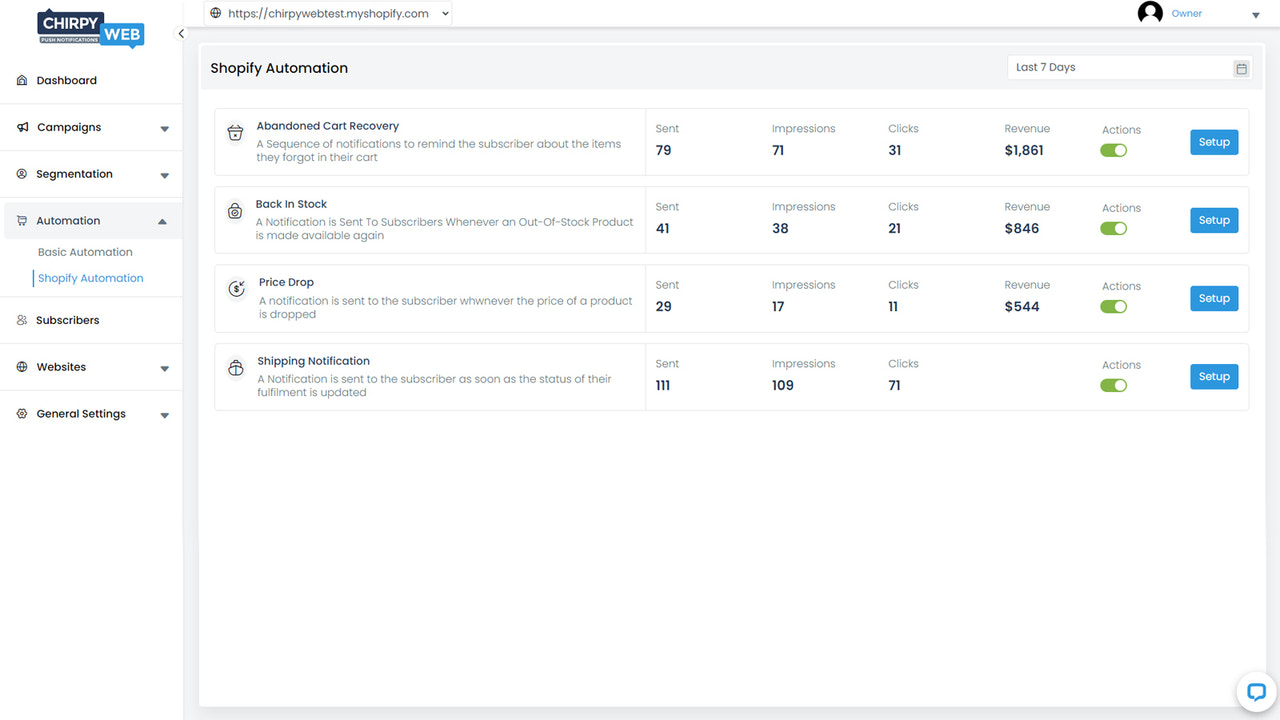The height and width of the screenshot is (720, 1280).
Task: Disable Abandoned Cart Recovery automation
Action: (1113, 150)
